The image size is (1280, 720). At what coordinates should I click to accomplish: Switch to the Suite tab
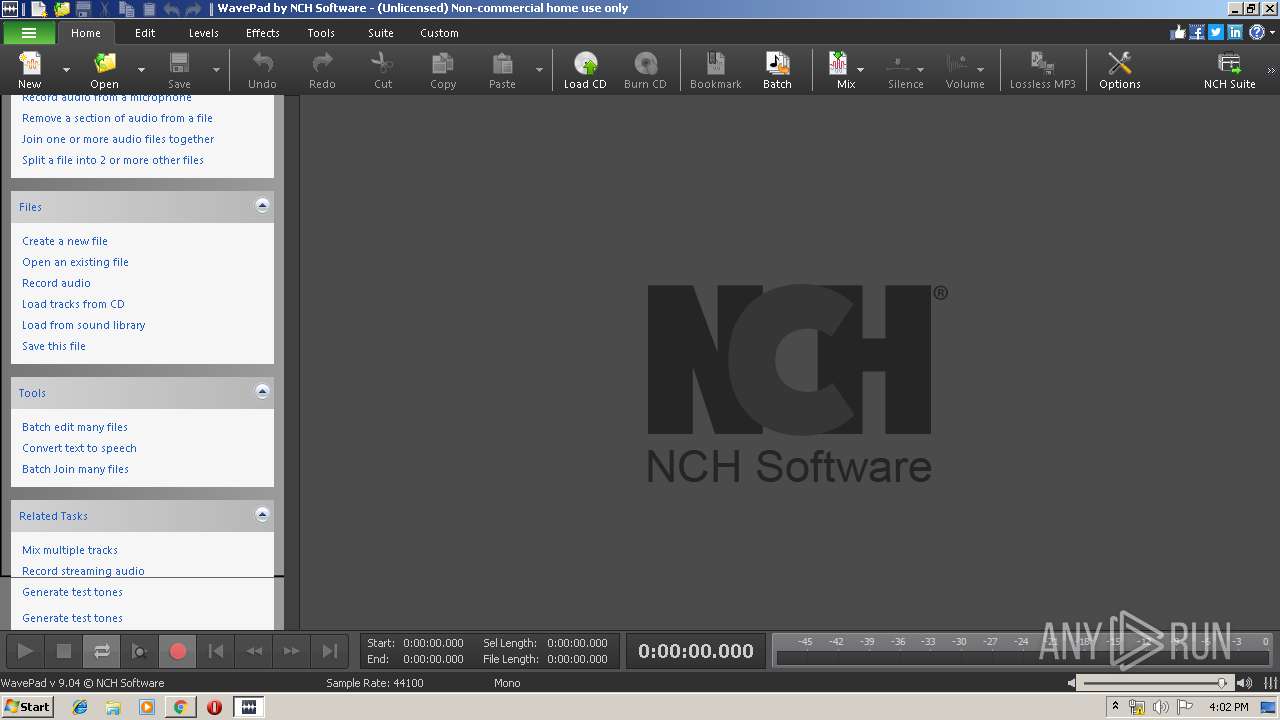click(x=381, y=33)
